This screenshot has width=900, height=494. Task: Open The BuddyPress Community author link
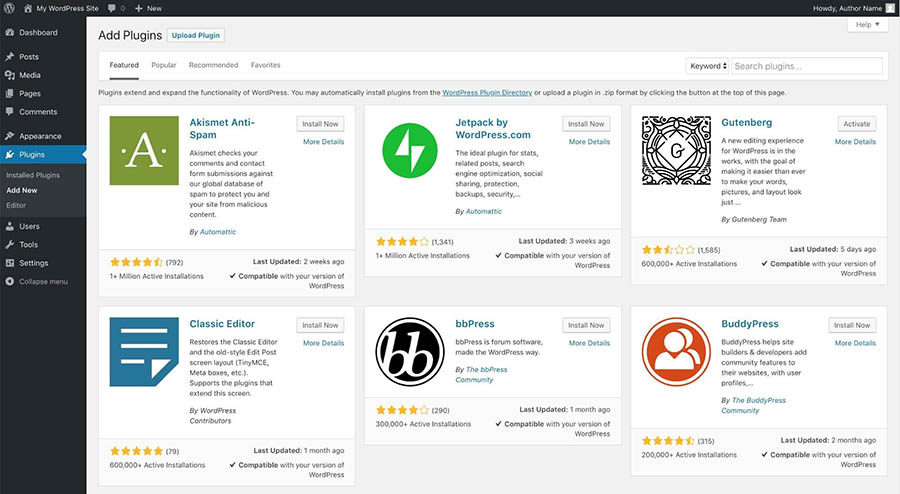click(x=754, y=406)
